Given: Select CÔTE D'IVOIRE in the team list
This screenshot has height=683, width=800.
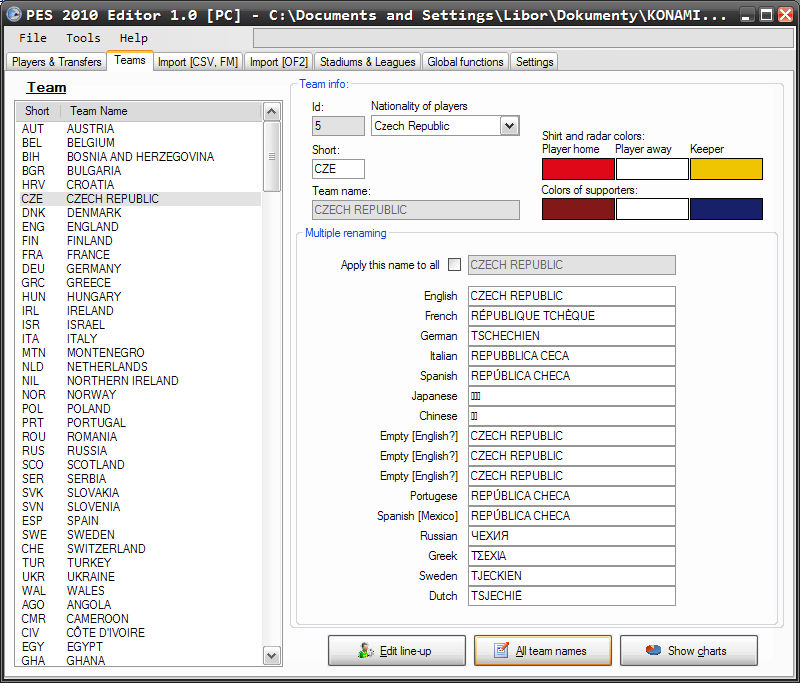Looking at the screenshot, I should (140, 633).
